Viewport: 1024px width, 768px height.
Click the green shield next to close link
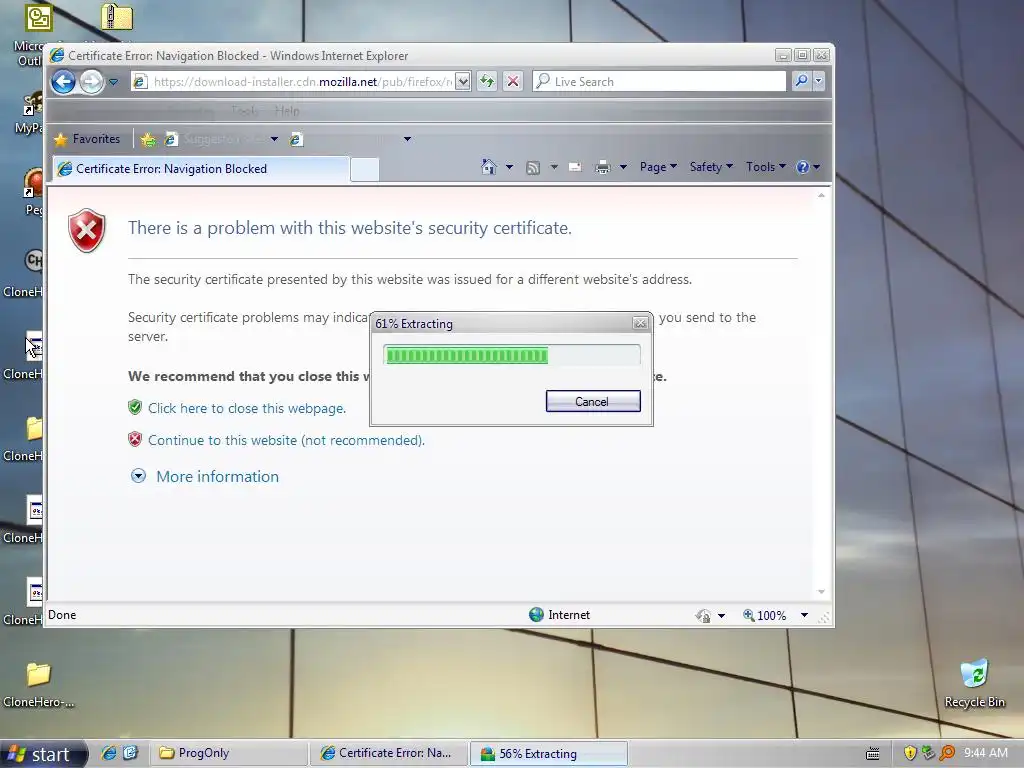pyautogui.click(x=135, y=408)
